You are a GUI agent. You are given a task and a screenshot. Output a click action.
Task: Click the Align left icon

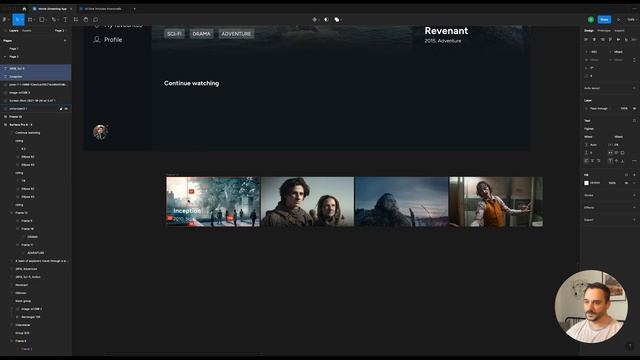pos(586,40)
